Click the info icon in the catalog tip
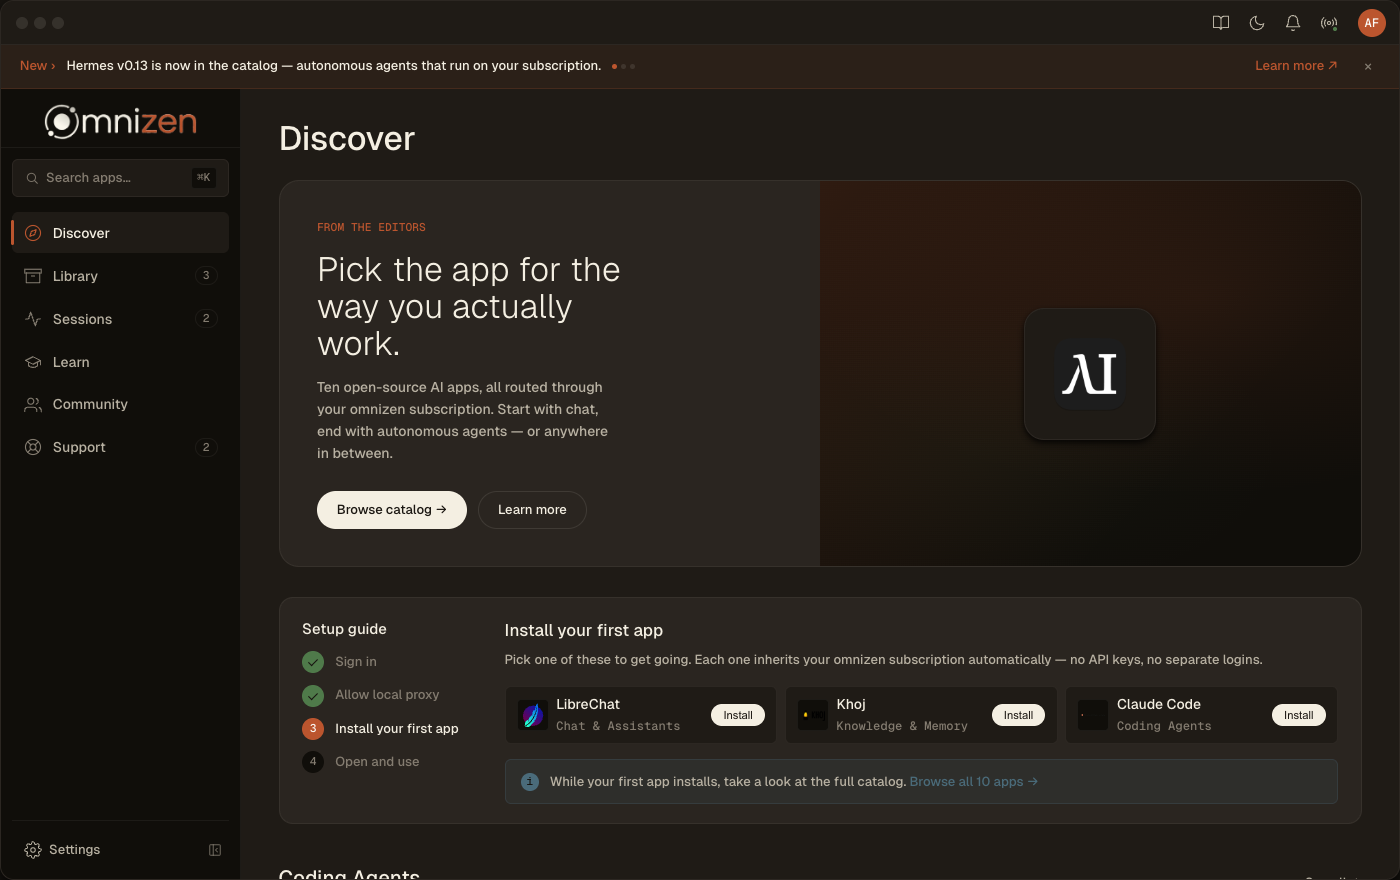This screenshot has height=880, width=1400. (530, 782)
